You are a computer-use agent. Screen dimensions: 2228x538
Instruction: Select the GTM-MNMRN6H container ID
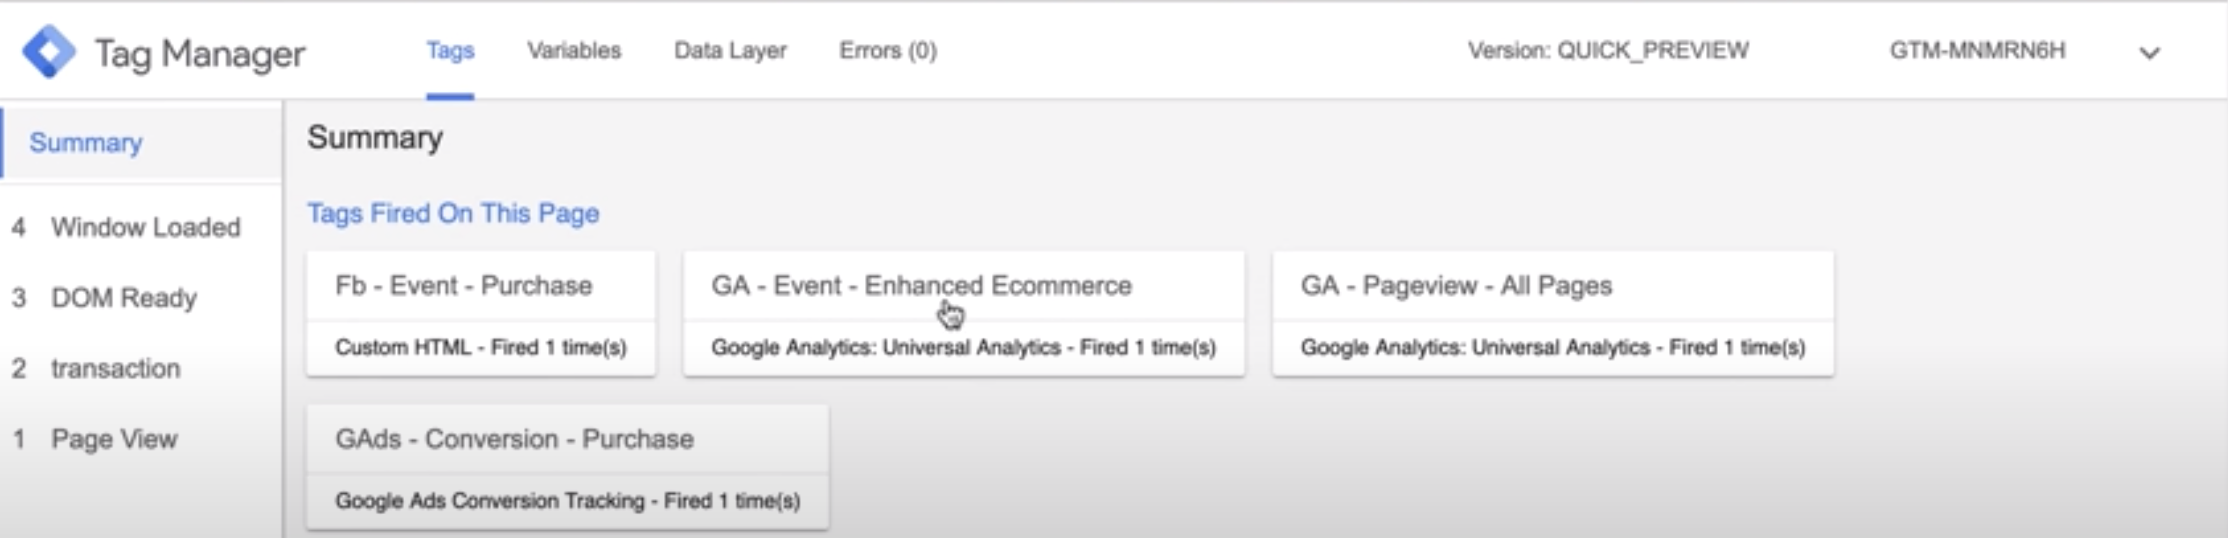tap(1977, 51)
